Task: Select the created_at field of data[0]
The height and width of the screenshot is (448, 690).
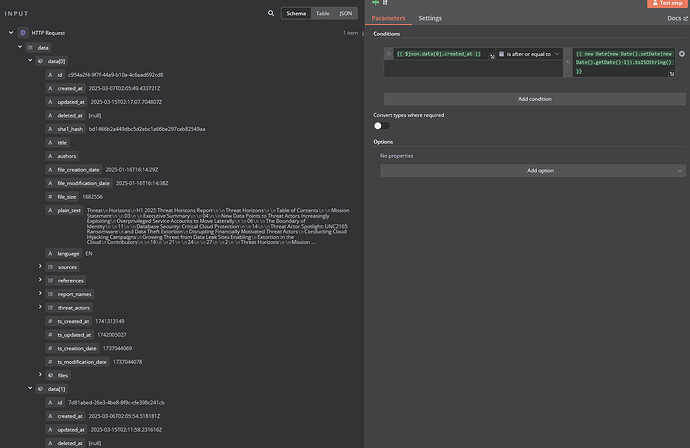Action: (x=66, y=88)
